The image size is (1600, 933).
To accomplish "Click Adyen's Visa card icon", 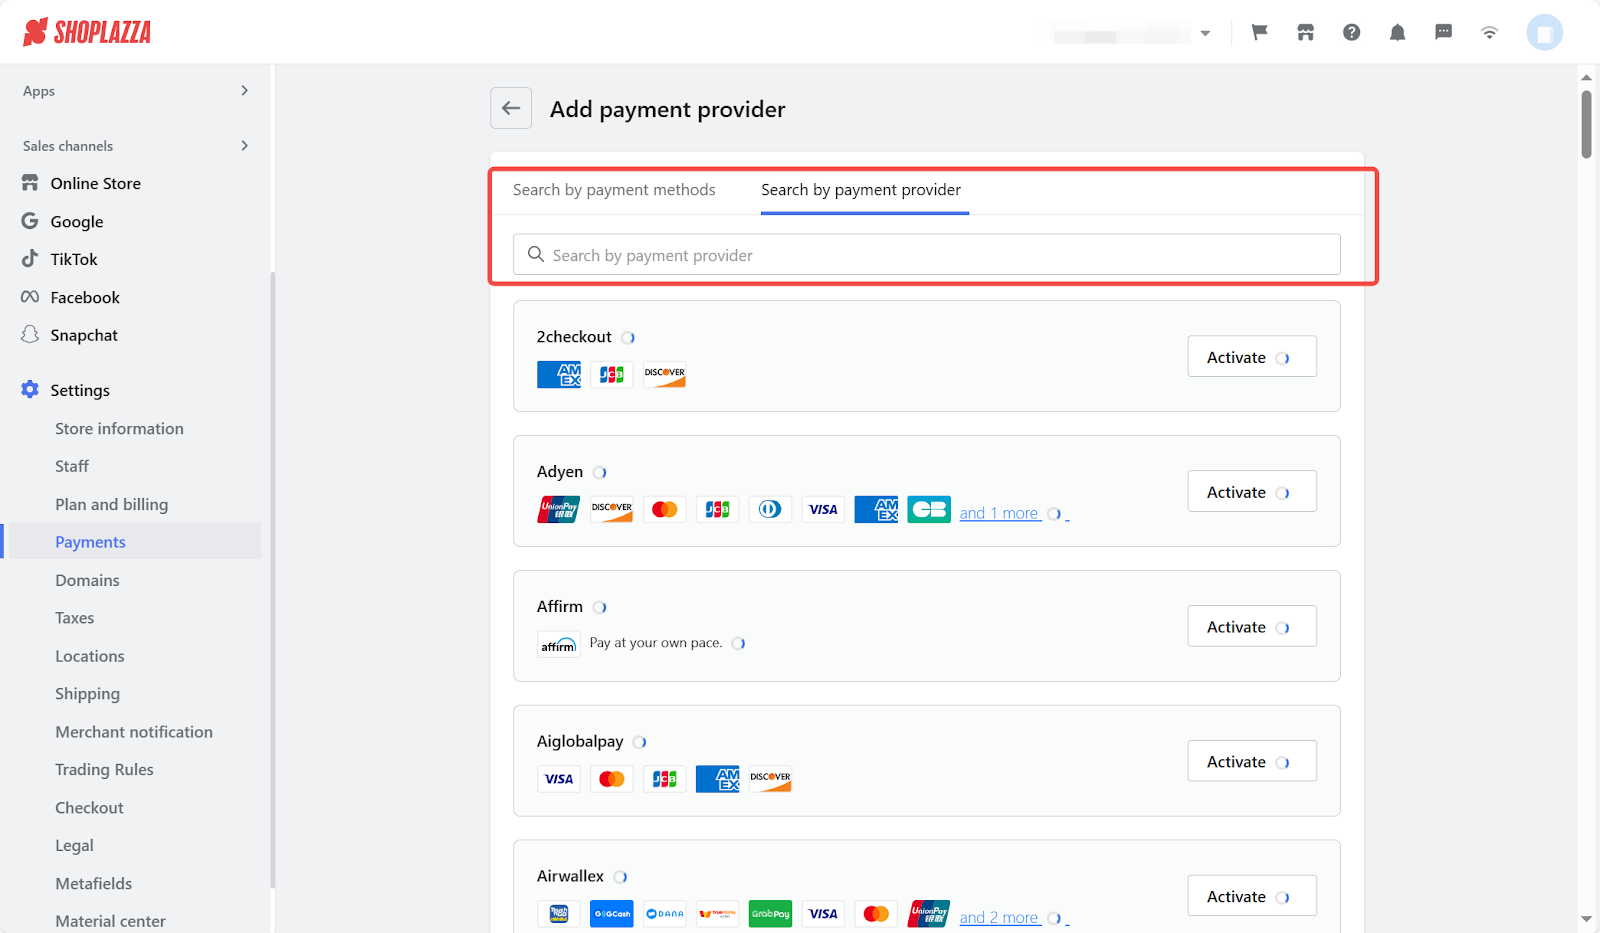I will [824, 510].
